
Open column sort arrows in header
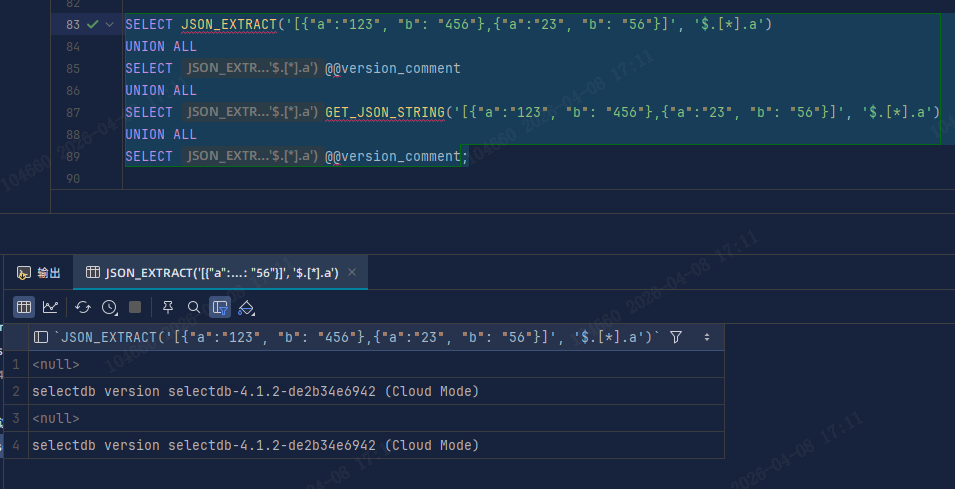coord(707,338)
